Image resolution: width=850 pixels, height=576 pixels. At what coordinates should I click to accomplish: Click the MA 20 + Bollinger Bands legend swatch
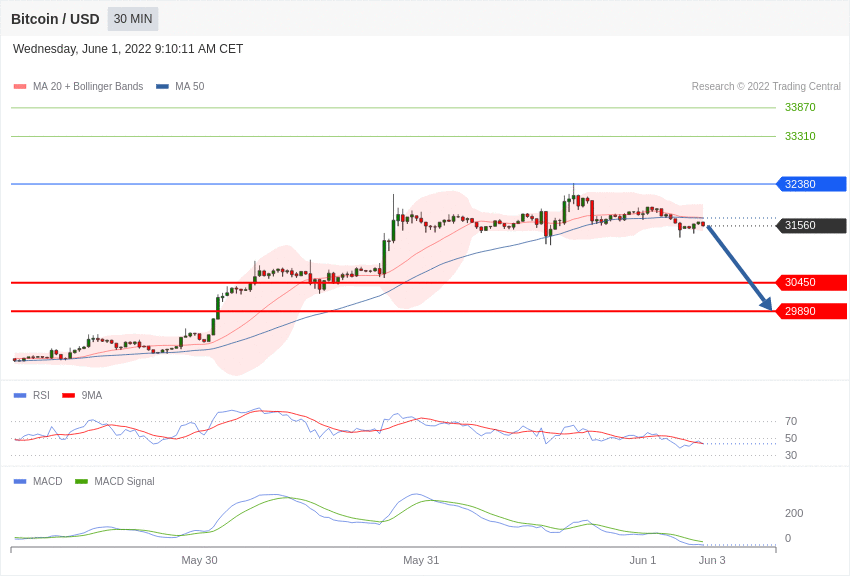click(20, 86)
